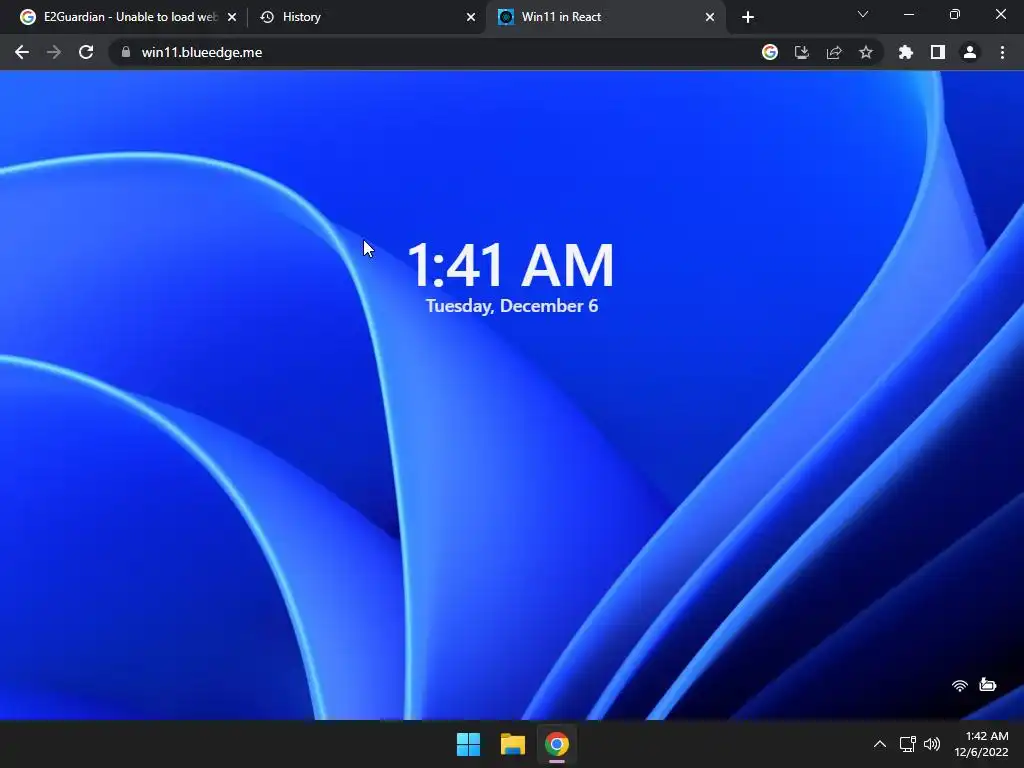The image size is (1024, 768).
Task: Expand the tab search dropdown
Action: pyautogui.click(x=863, y=14)
